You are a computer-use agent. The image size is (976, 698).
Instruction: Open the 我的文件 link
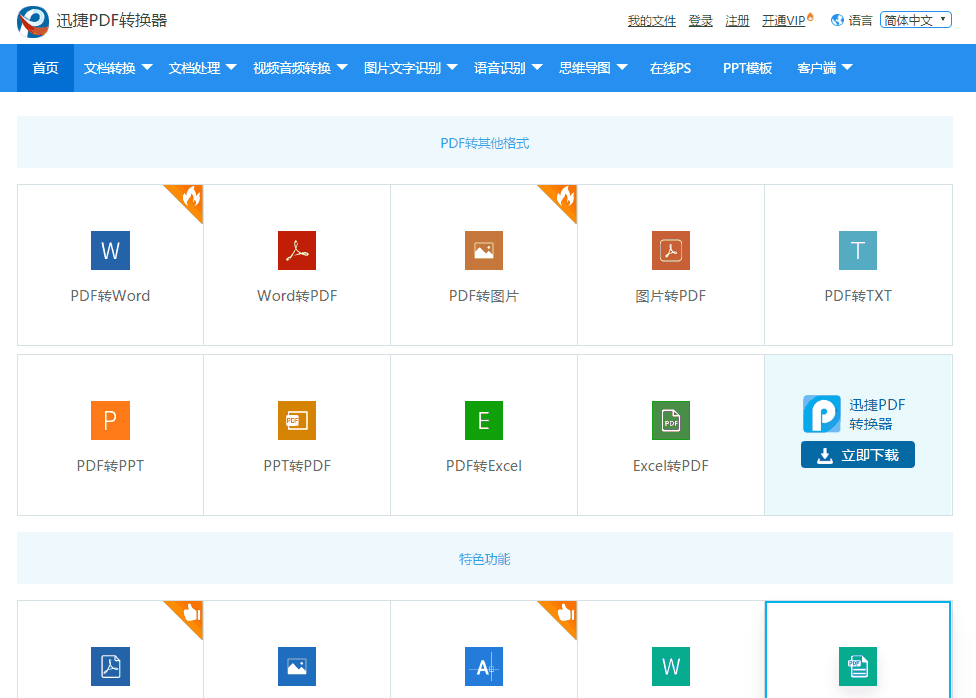[x=652, y=21]
